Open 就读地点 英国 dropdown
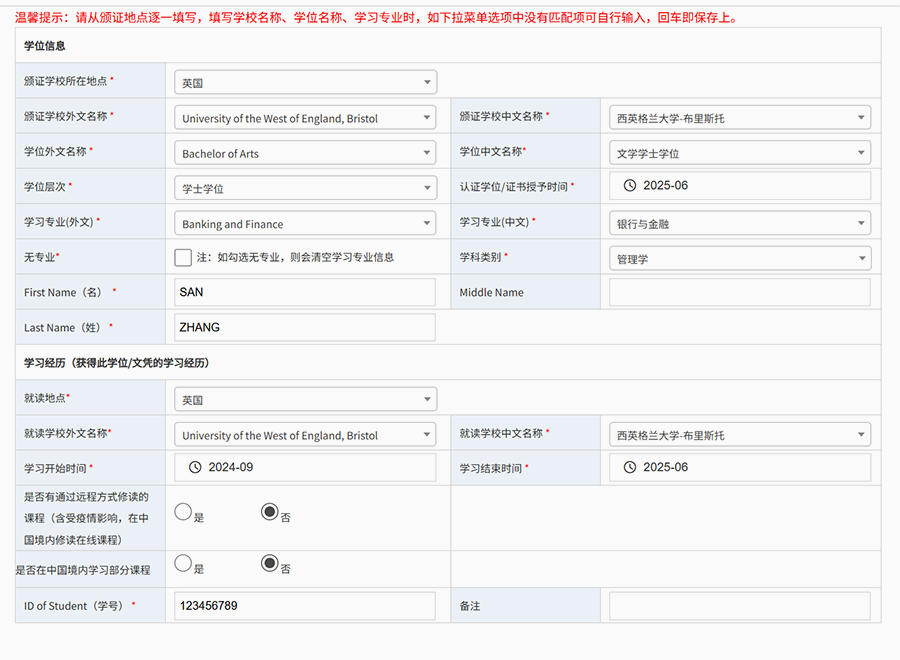This screenshot has width=900, height=660. [305, 400]
